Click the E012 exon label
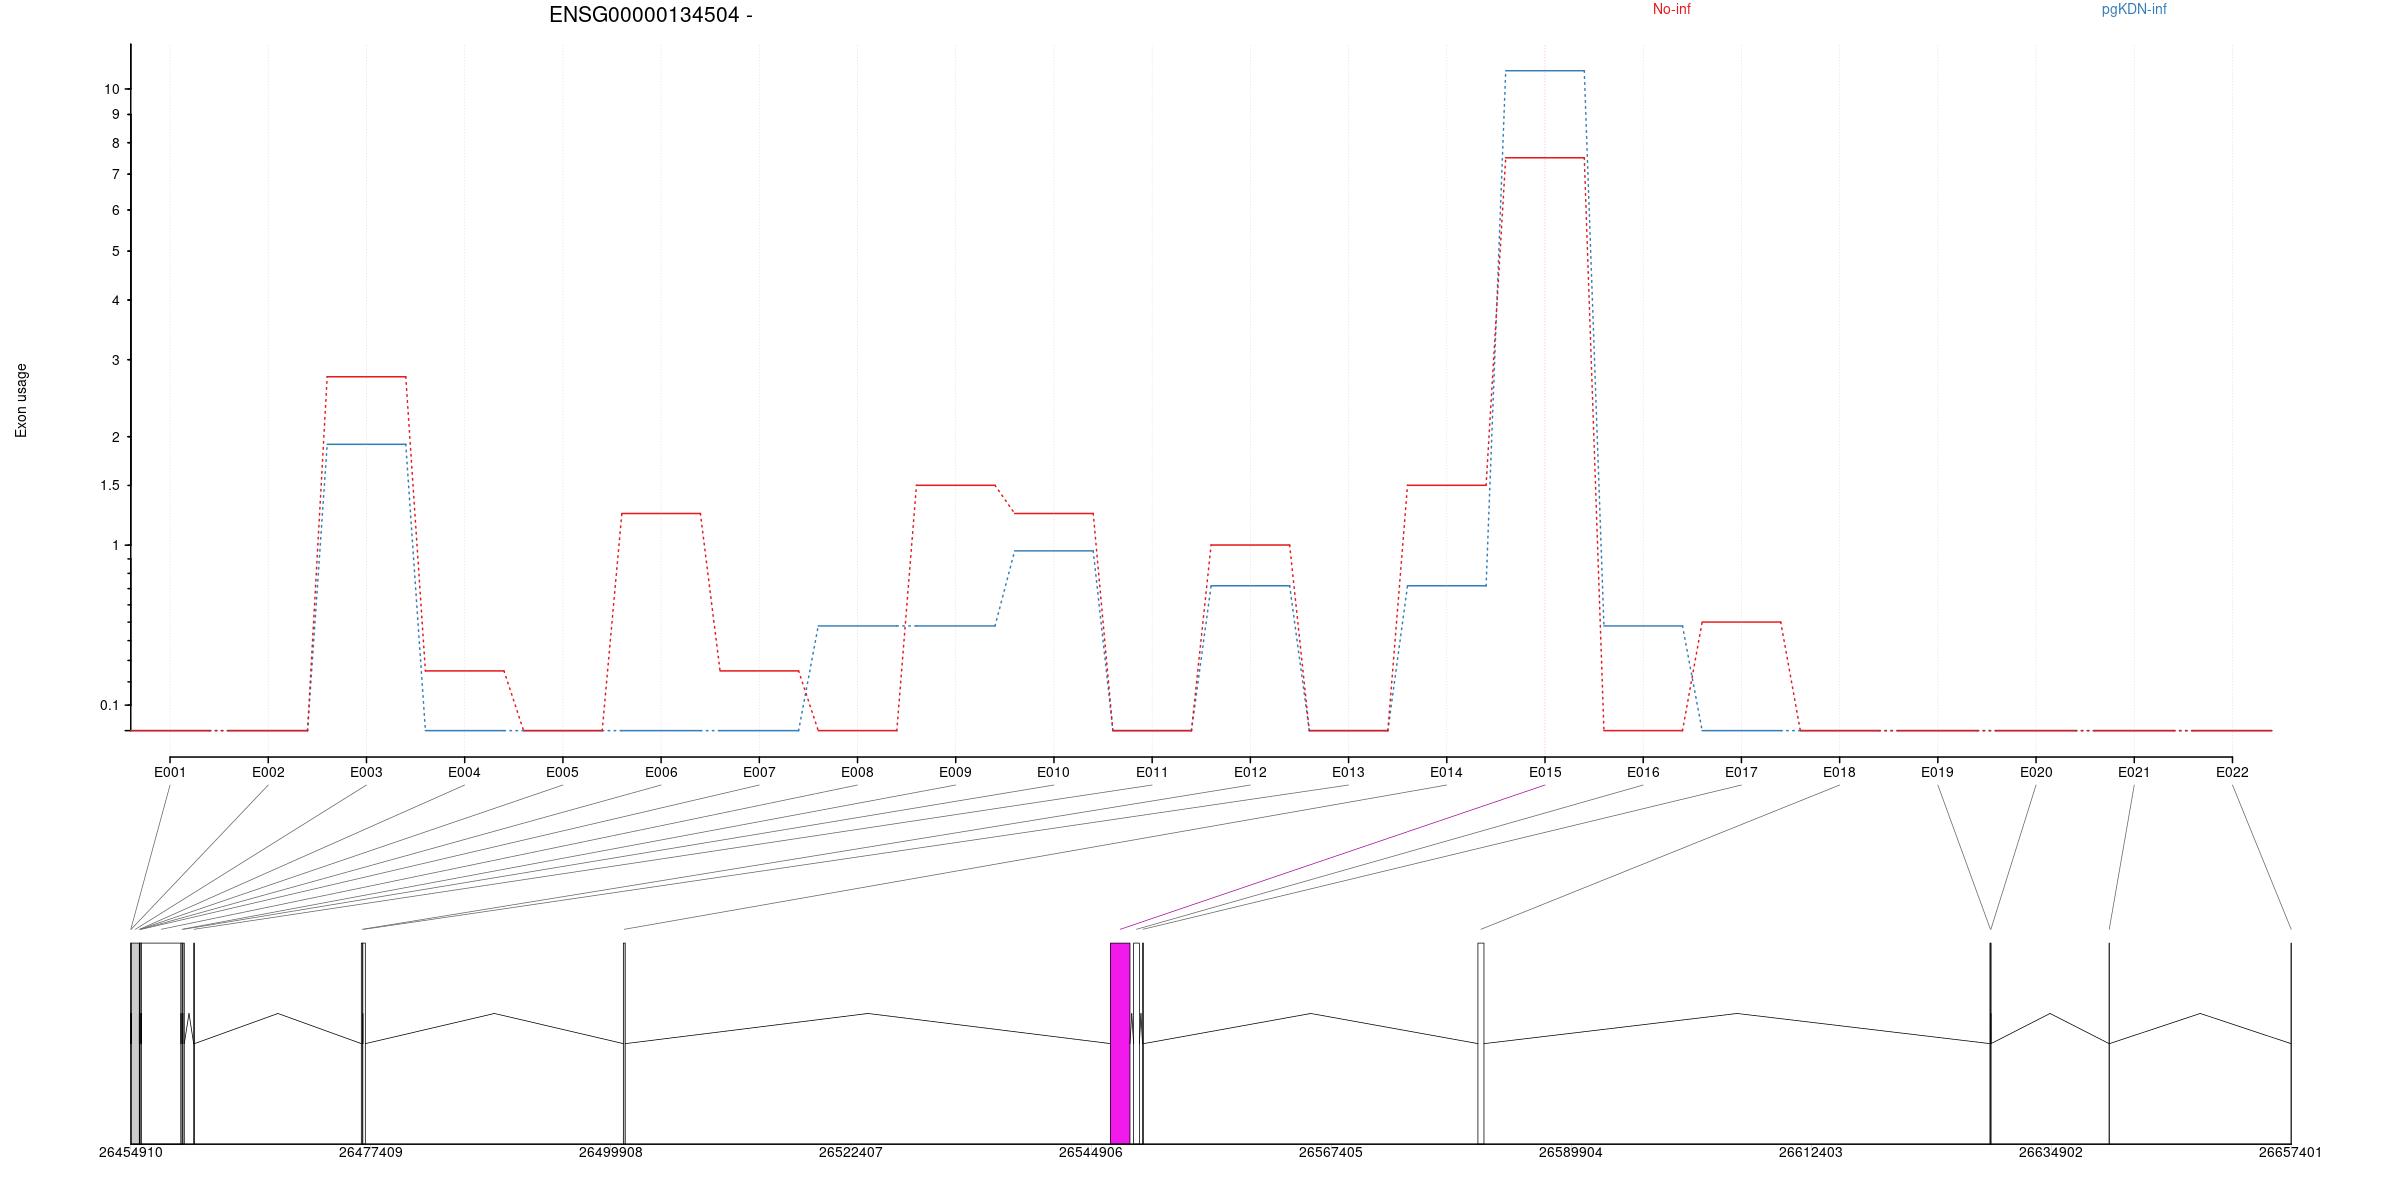The width and height of the screenshot is (2400, 1200). [1250, 772]
